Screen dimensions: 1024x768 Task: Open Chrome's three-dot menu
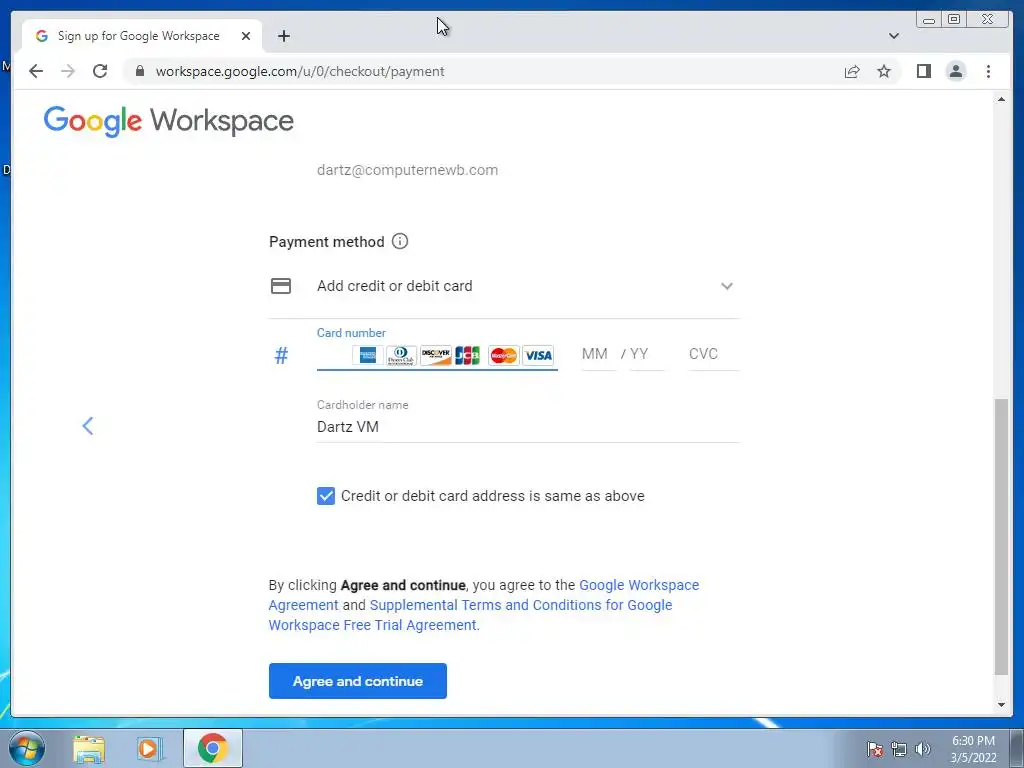pos(988,71)
